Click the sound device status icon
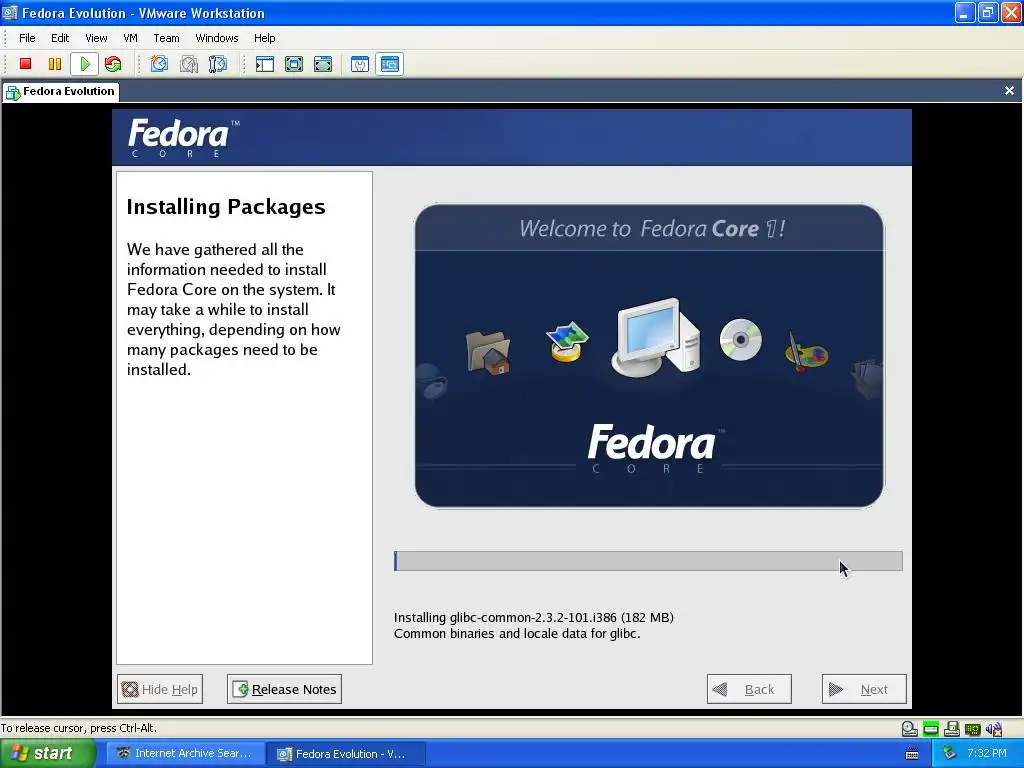1024x768 pixels. [994, 729]
